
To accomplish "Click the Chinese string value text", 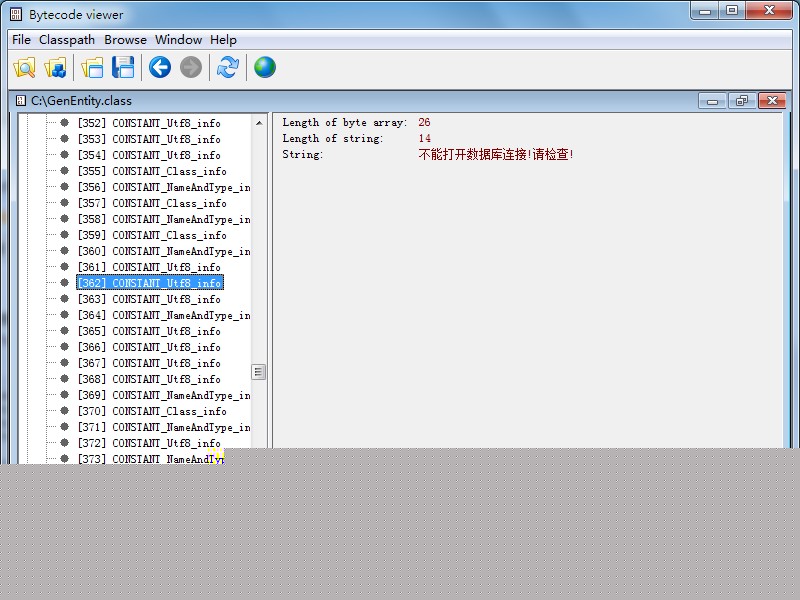I will (x=495, y=154).
